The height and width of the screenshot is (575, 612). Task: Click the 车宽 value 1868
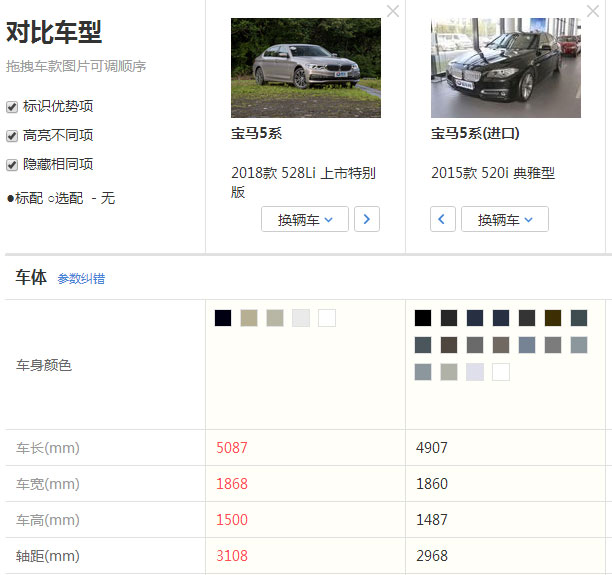point(232,484)
